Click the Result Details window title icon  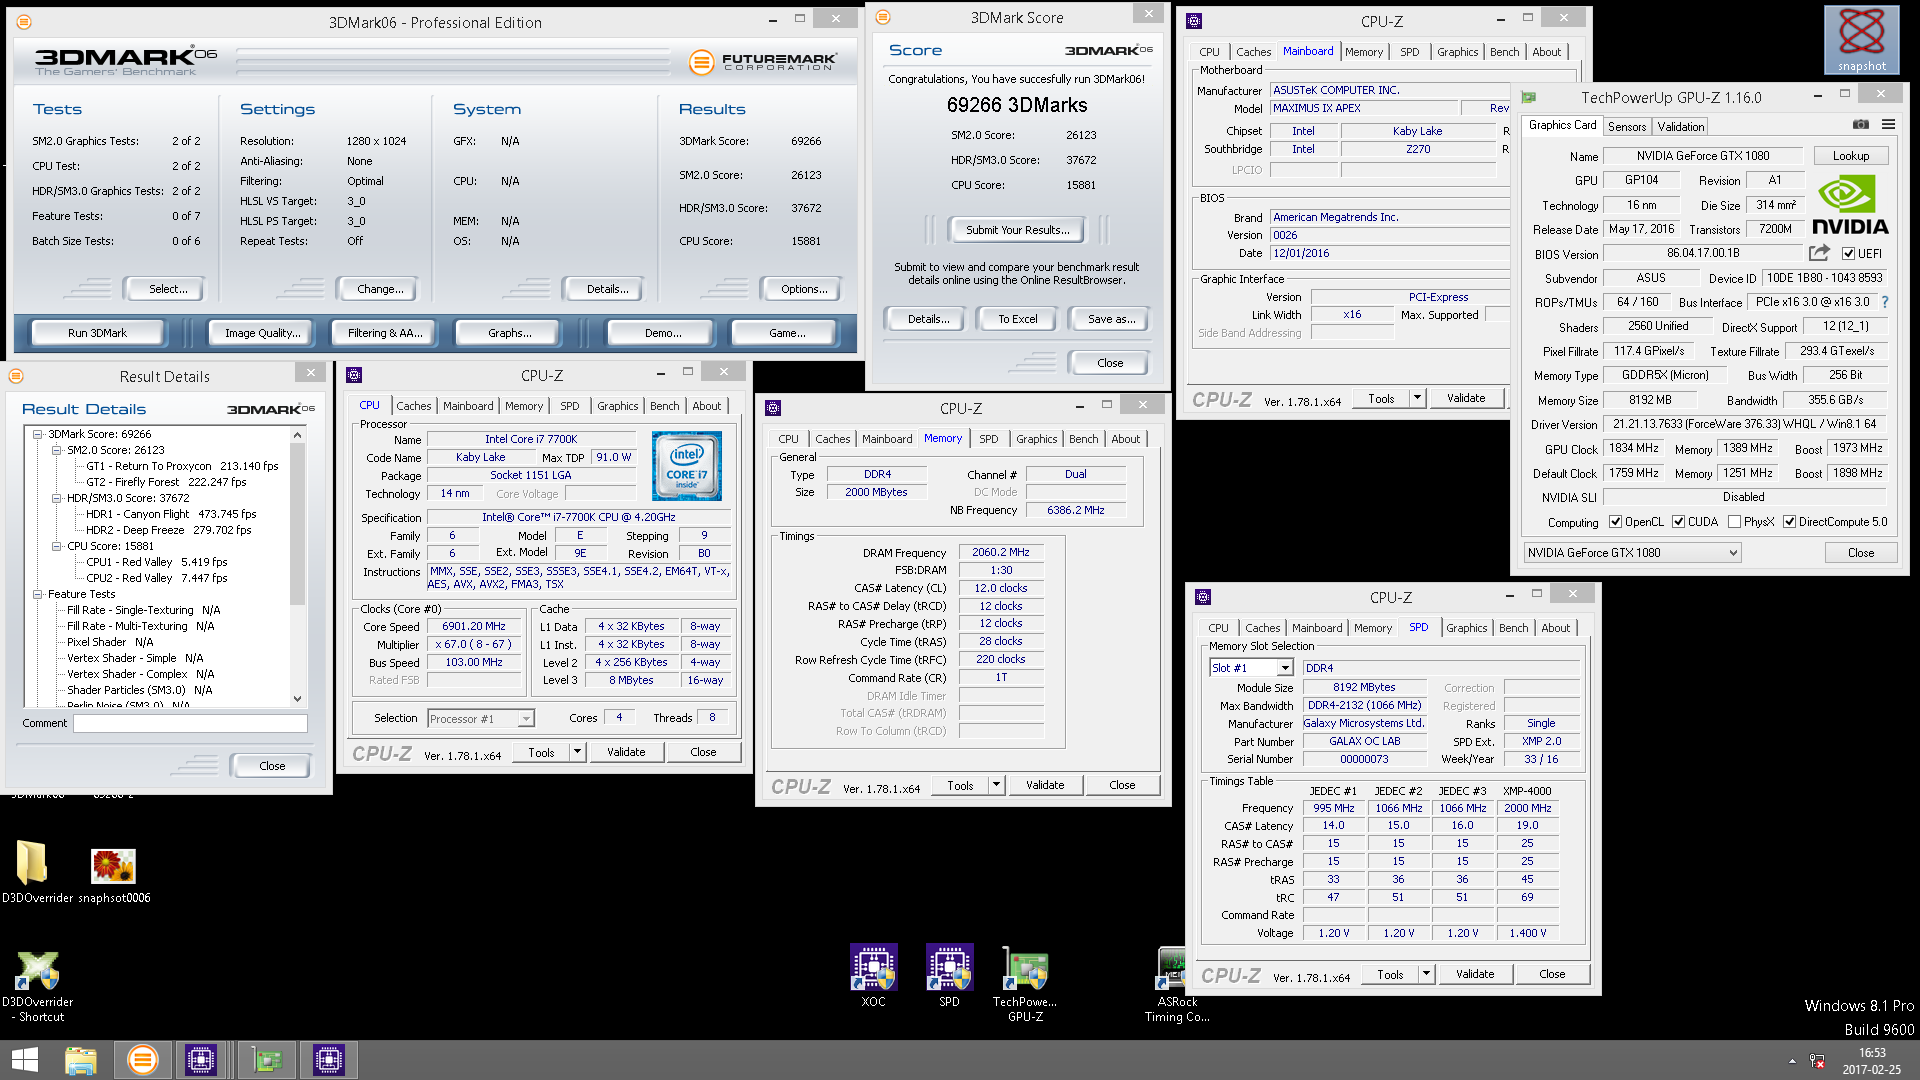[16, 376]
